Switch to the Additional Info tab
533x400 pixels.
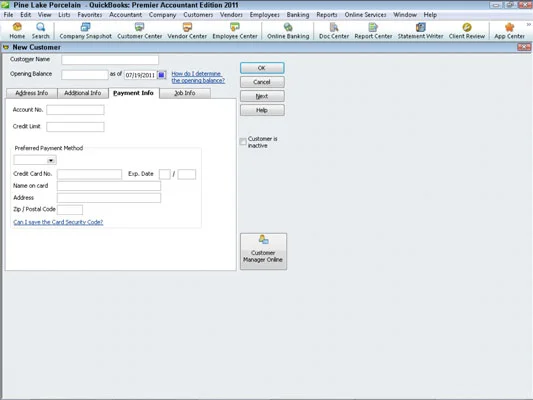point(83,93)
